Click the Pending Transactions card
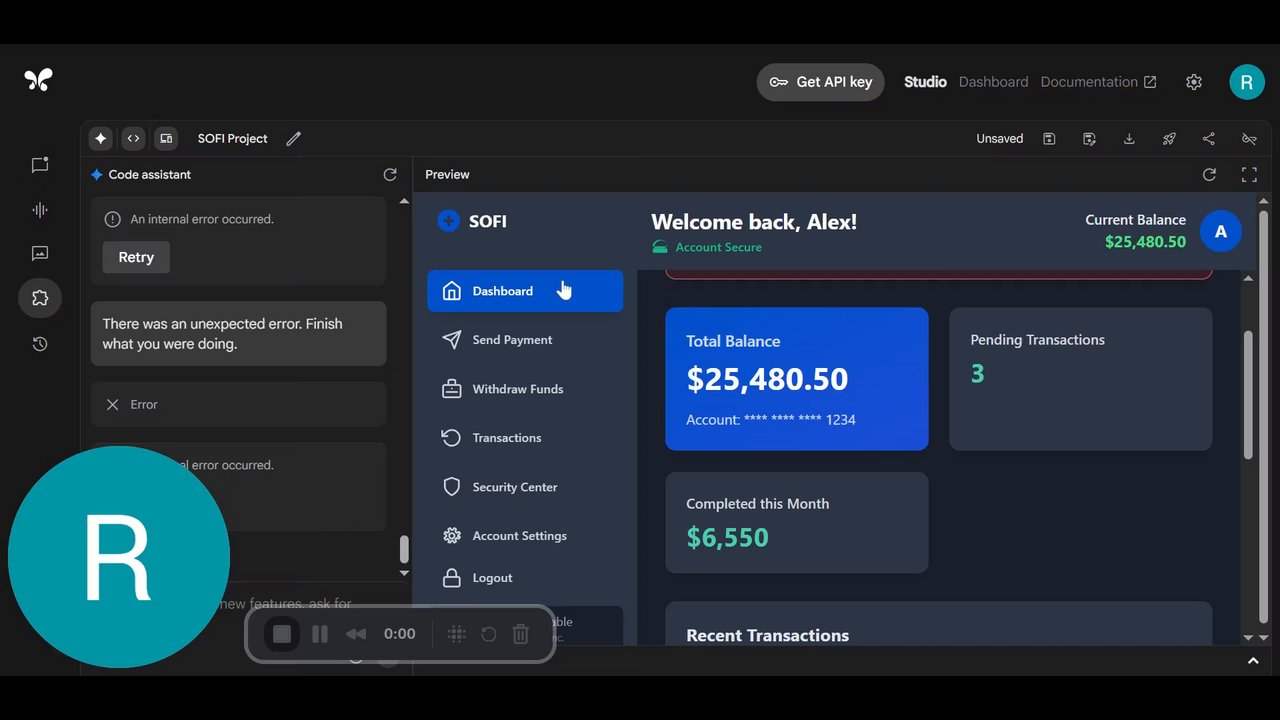 (1081, 379)
